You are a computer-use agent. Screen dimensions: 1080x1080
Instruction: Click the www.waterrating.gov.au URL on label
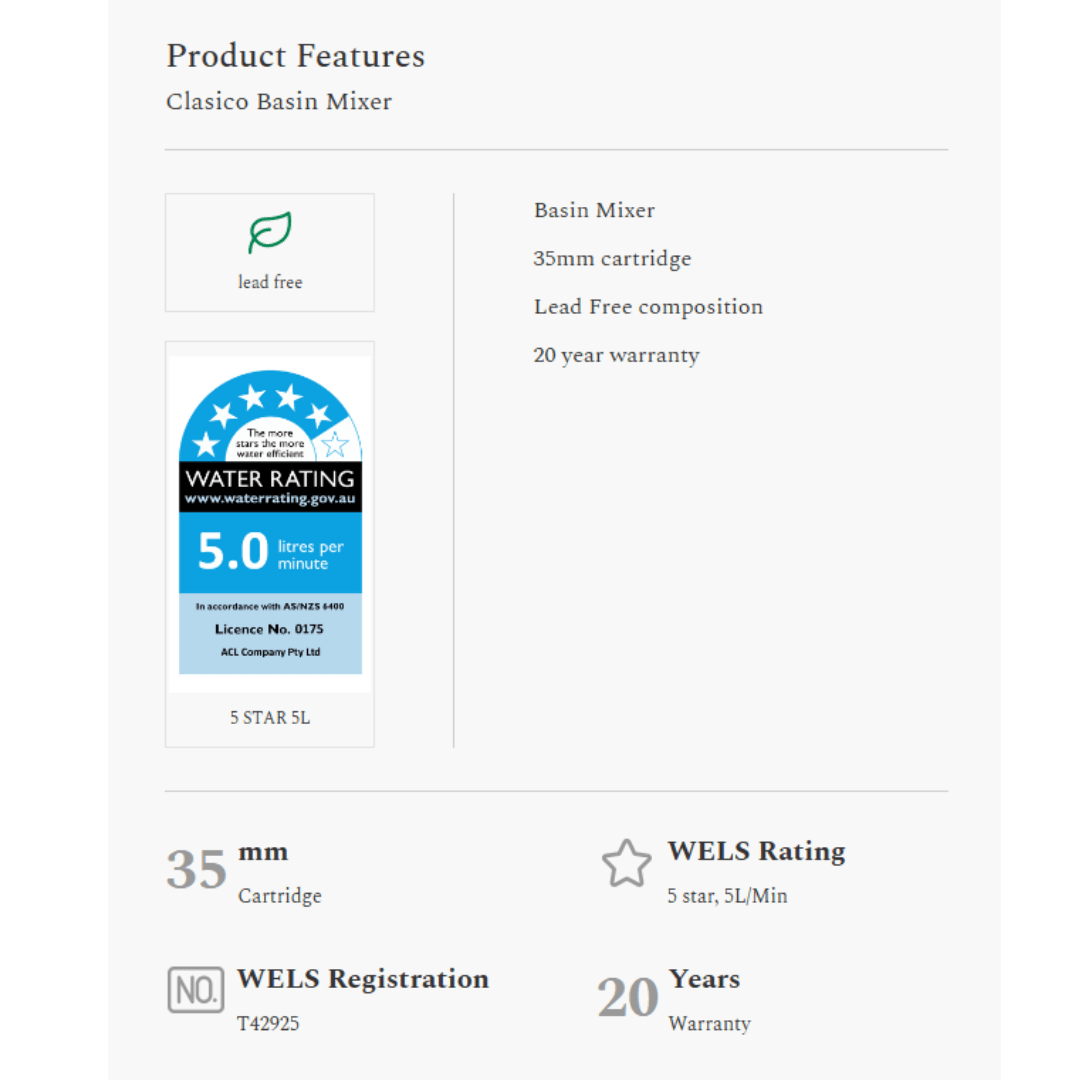270,499
